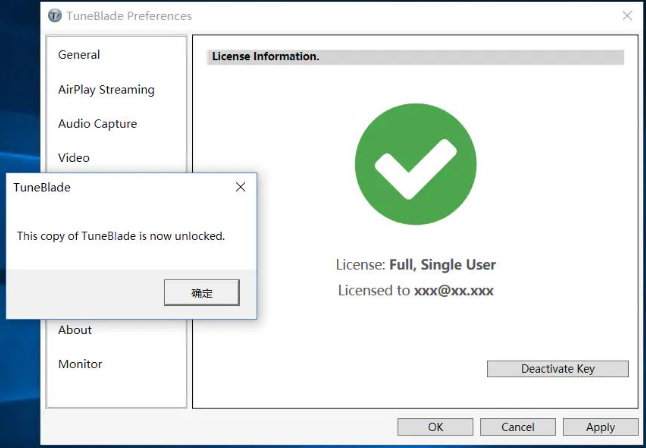This screenshot has width=646, height=448.
Task: Open the About section
Action: 75,330
